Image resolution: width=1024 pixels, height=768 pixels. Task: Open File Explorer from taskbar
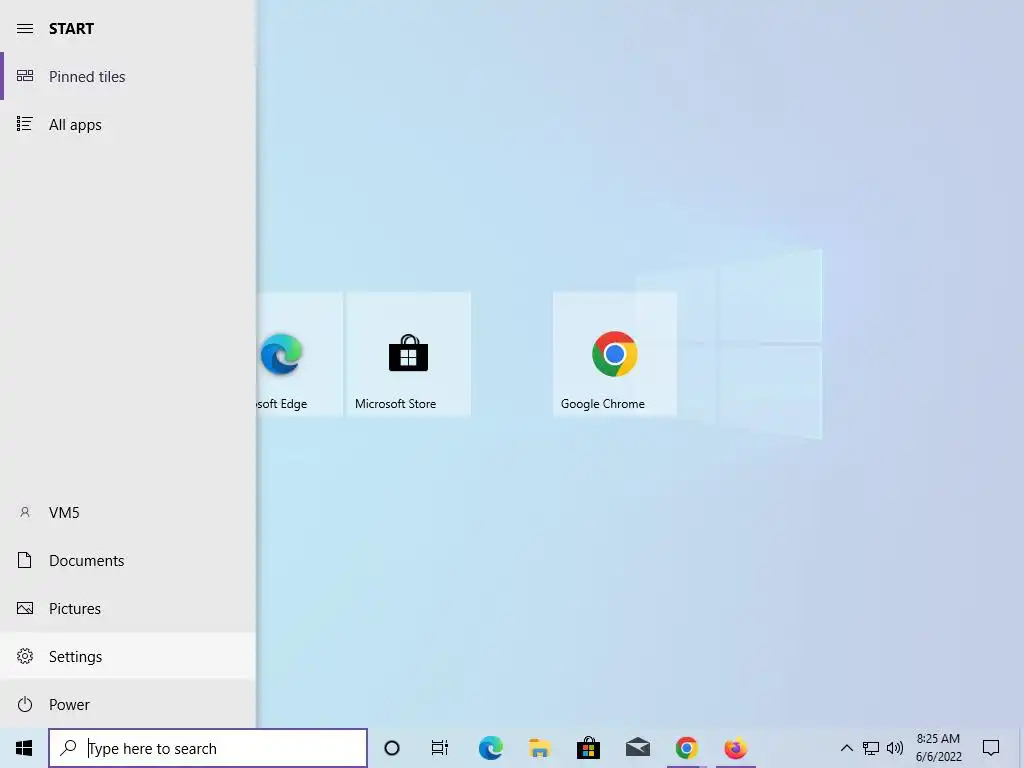tap(539, 748)
